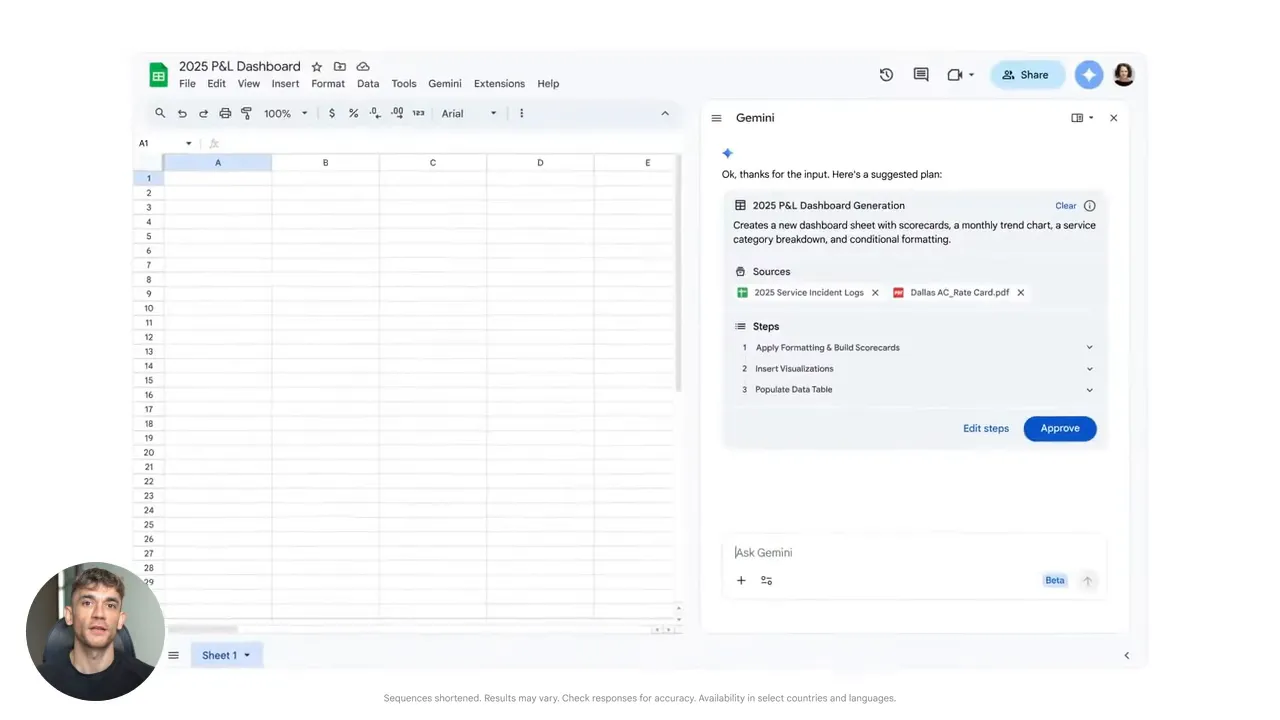Image resolution: width=1280 pixels, height=720 pixels.
Task: Open version history clock icon
Action: pos(886,75)
